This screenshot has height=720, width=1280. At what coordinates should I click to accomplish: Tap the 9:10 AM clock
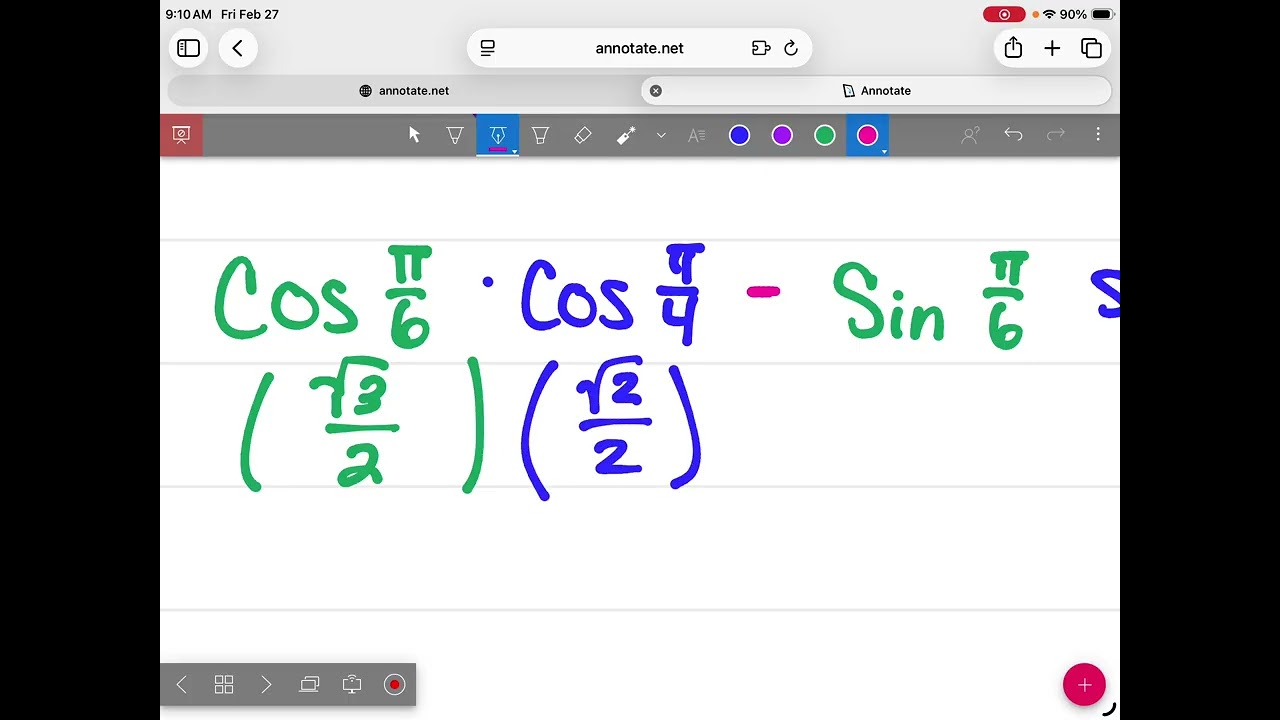click(x=189, y=14)
